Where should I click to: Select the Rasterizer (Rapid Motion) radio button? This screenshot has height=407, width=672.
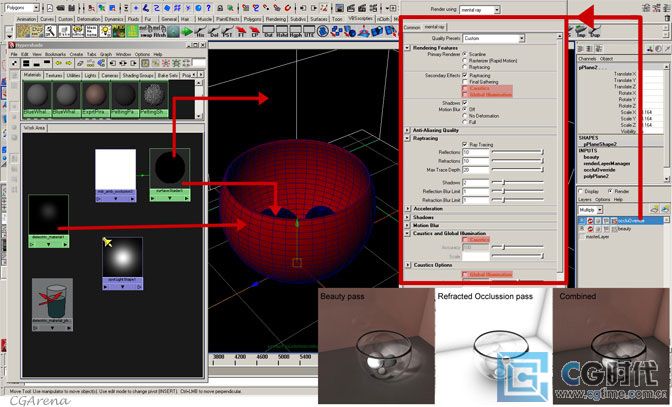pos(465,61)
